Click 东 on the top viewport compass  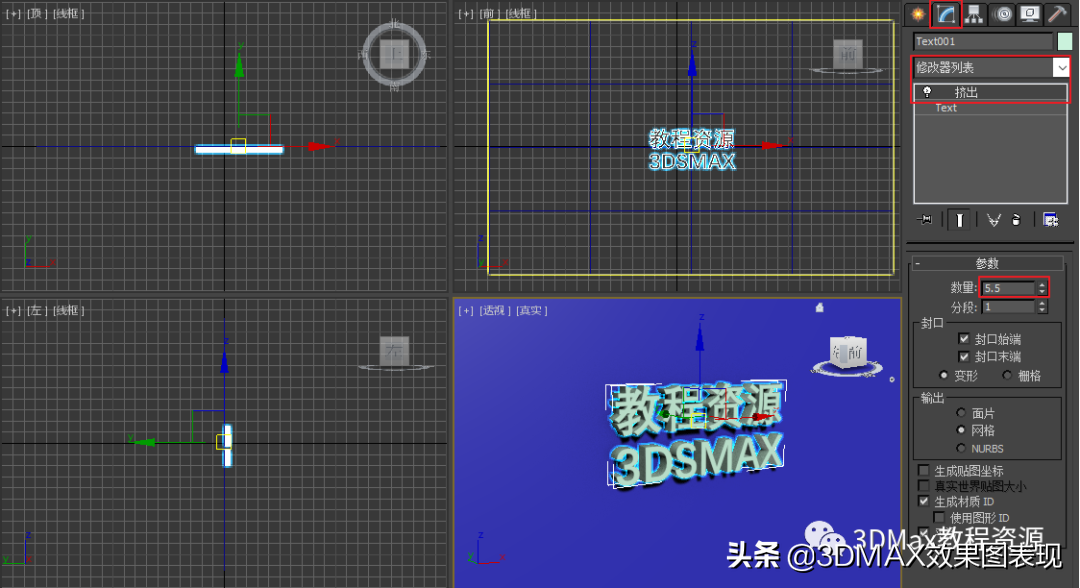(x=426, y=54)
